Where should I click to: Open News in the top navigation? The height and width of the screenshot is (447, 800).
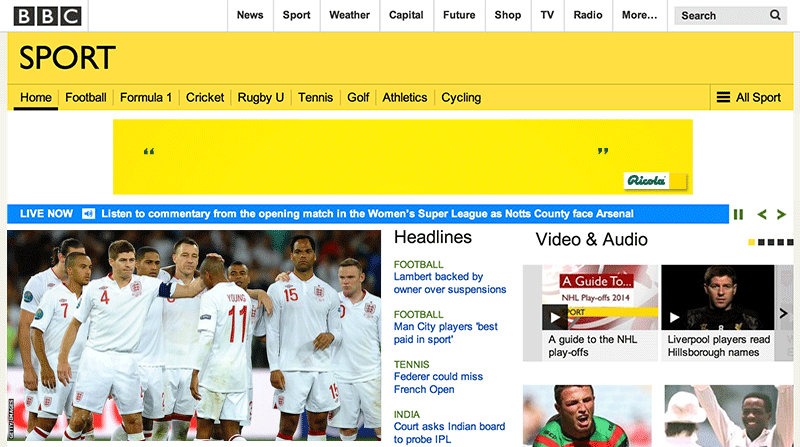tap(250, 15)
